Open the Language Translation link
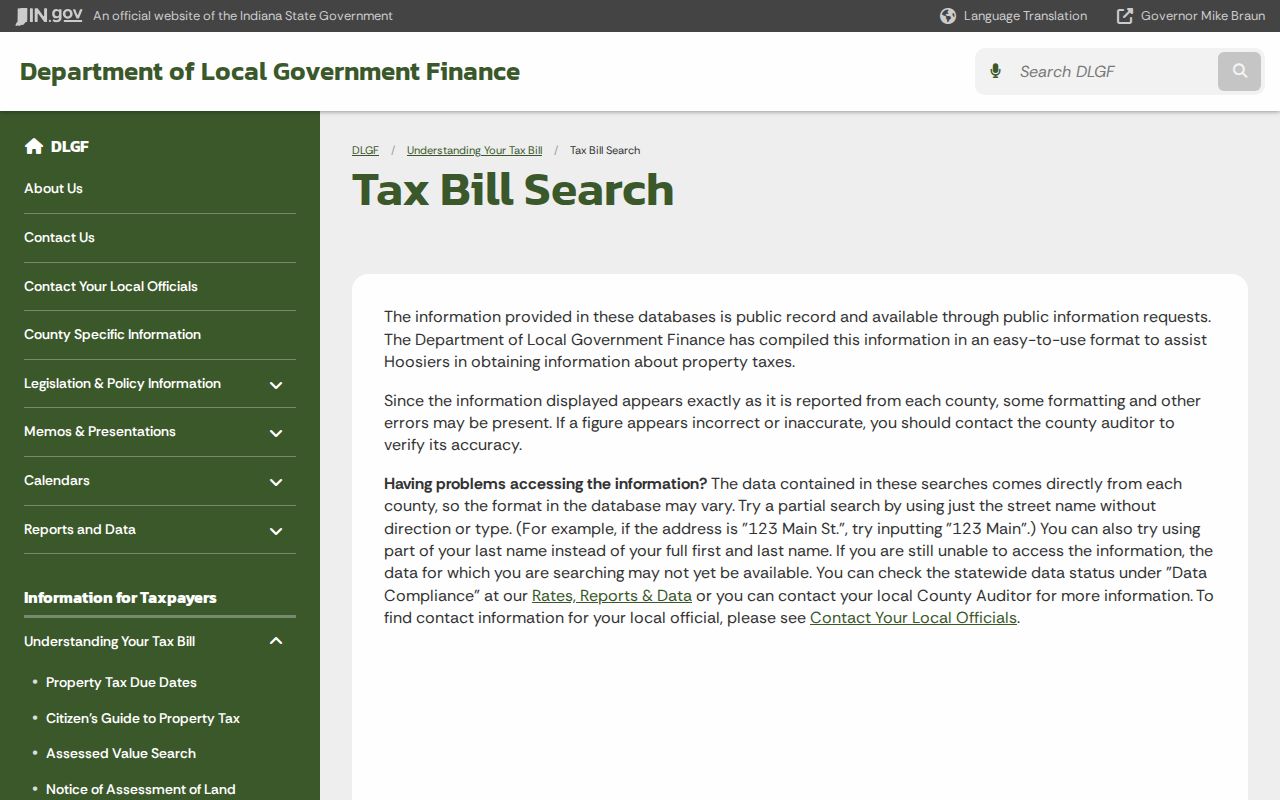The image size is (1280, 800). (1025, 16)
